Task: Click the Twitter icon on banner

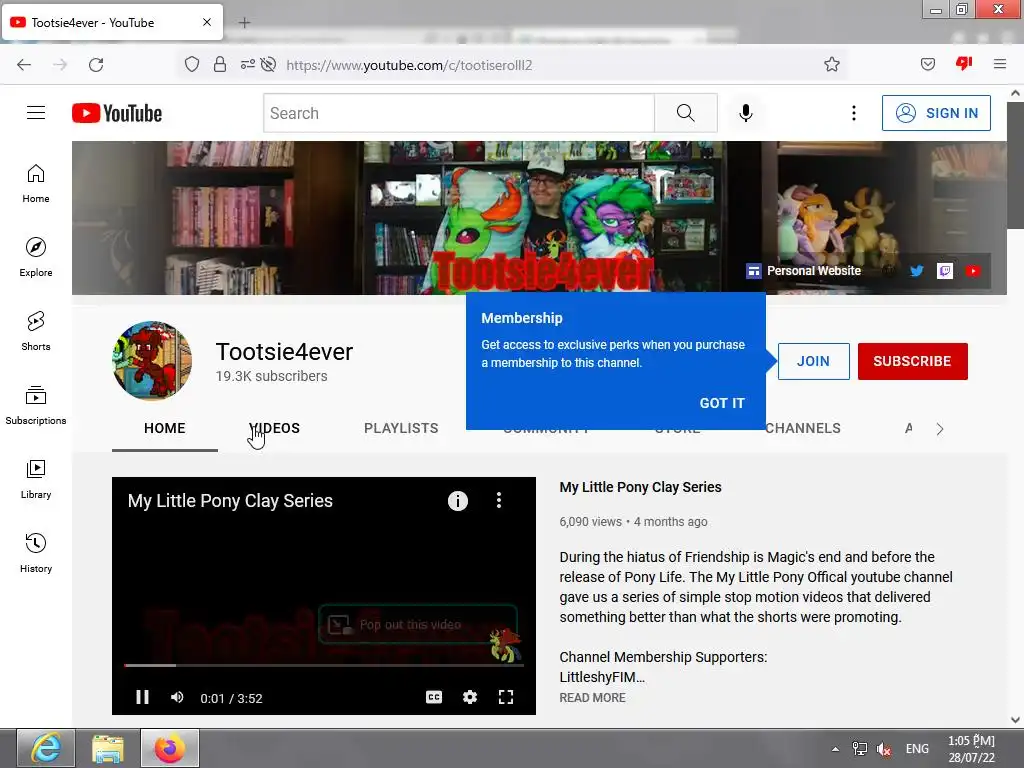Action: (x=917, y=270)
